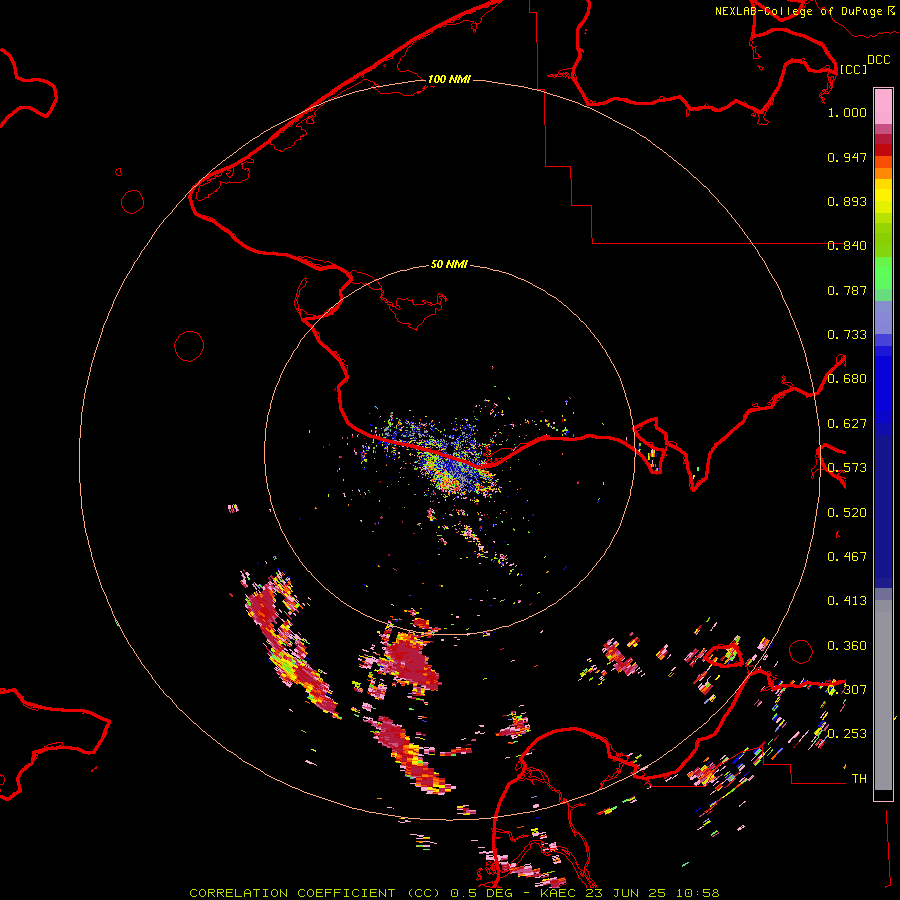Pick the dark red color bar segment
Viewport: 900px width, 900px height.
point(883,150)
